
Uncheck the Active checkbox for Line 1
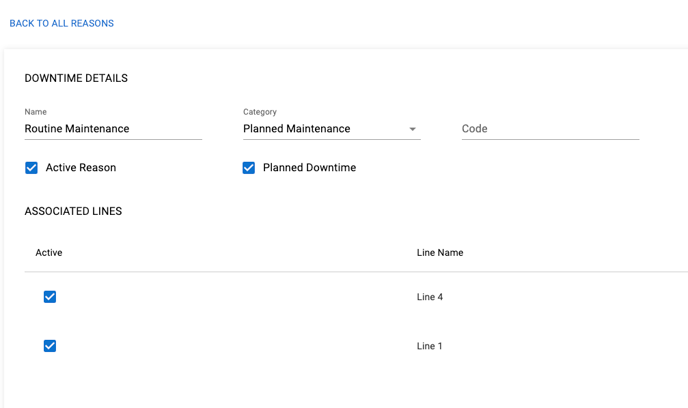click(50, 346)
